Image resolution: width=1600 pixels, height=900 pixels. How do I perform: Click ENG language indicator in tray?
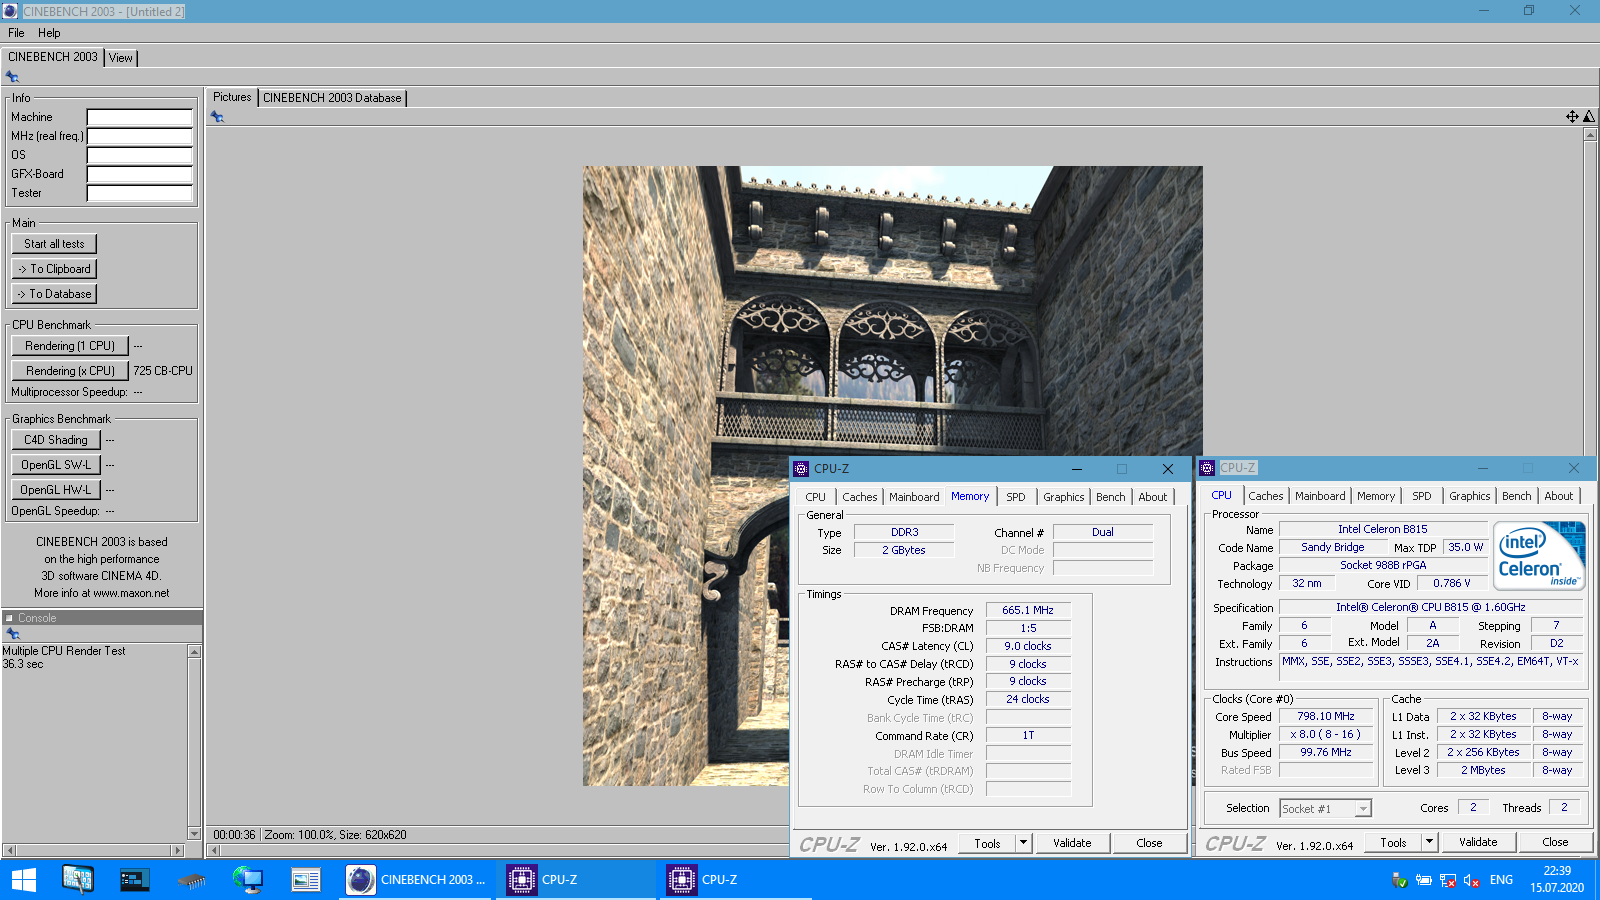pos(1501,880)
